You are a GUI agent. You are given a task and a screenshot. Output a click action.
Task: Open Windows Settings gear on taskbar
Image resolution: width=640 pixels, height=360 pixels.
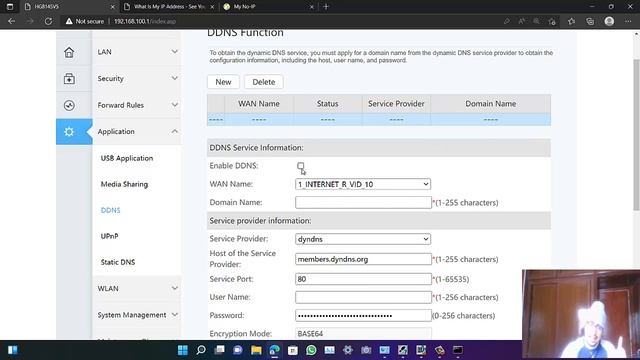(x=348, y=350)
